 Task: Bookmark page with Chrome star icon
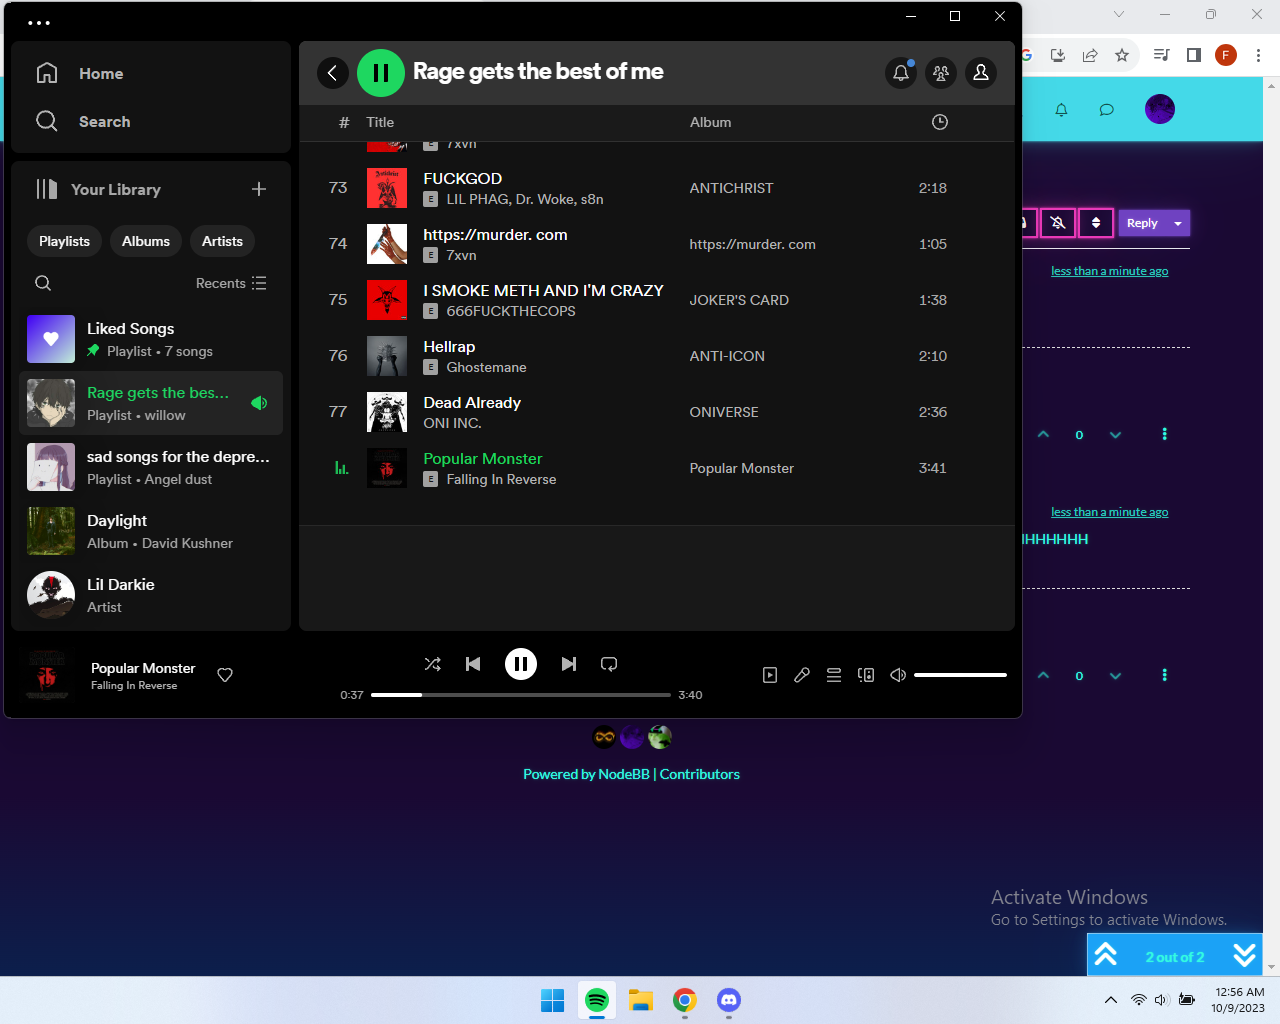[1122, 55]
